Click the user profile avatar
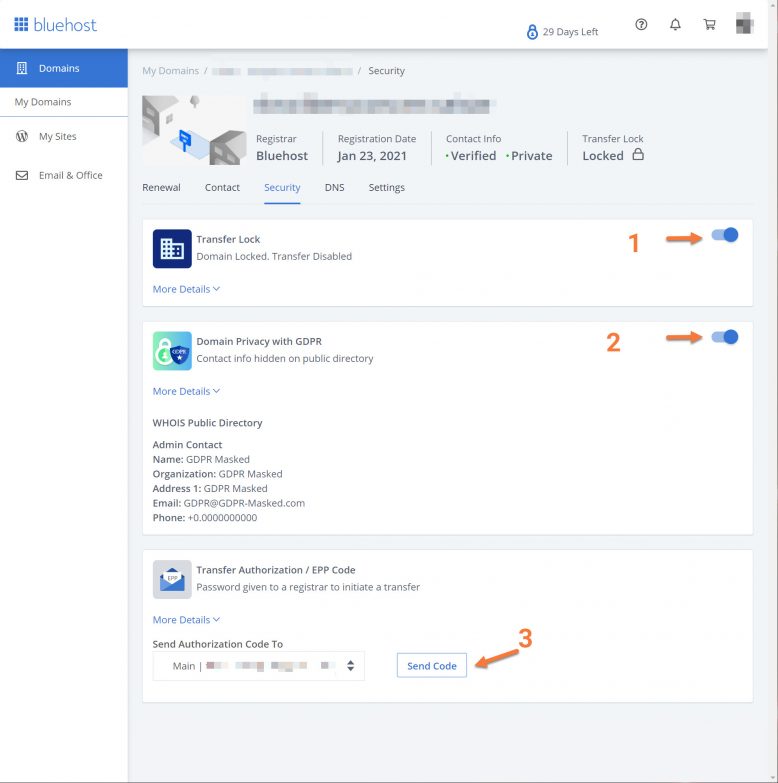Screen dimensions: 778x783 744,25
